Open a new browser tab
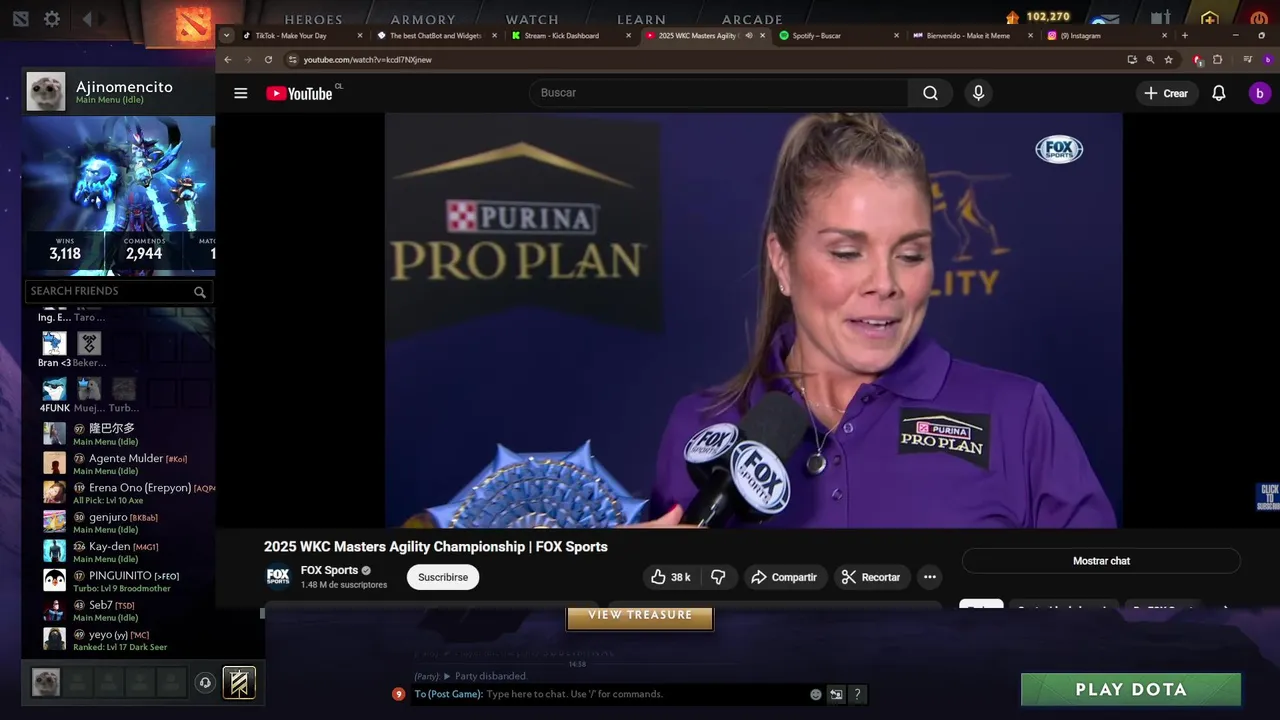The width and height of the screenshot is (1280, 720). coord(1185,35)
